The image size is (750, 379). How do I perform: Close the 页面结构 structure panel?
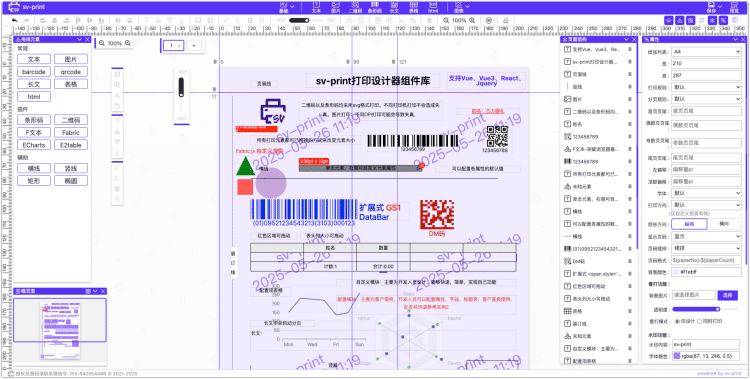click(634, 40)
